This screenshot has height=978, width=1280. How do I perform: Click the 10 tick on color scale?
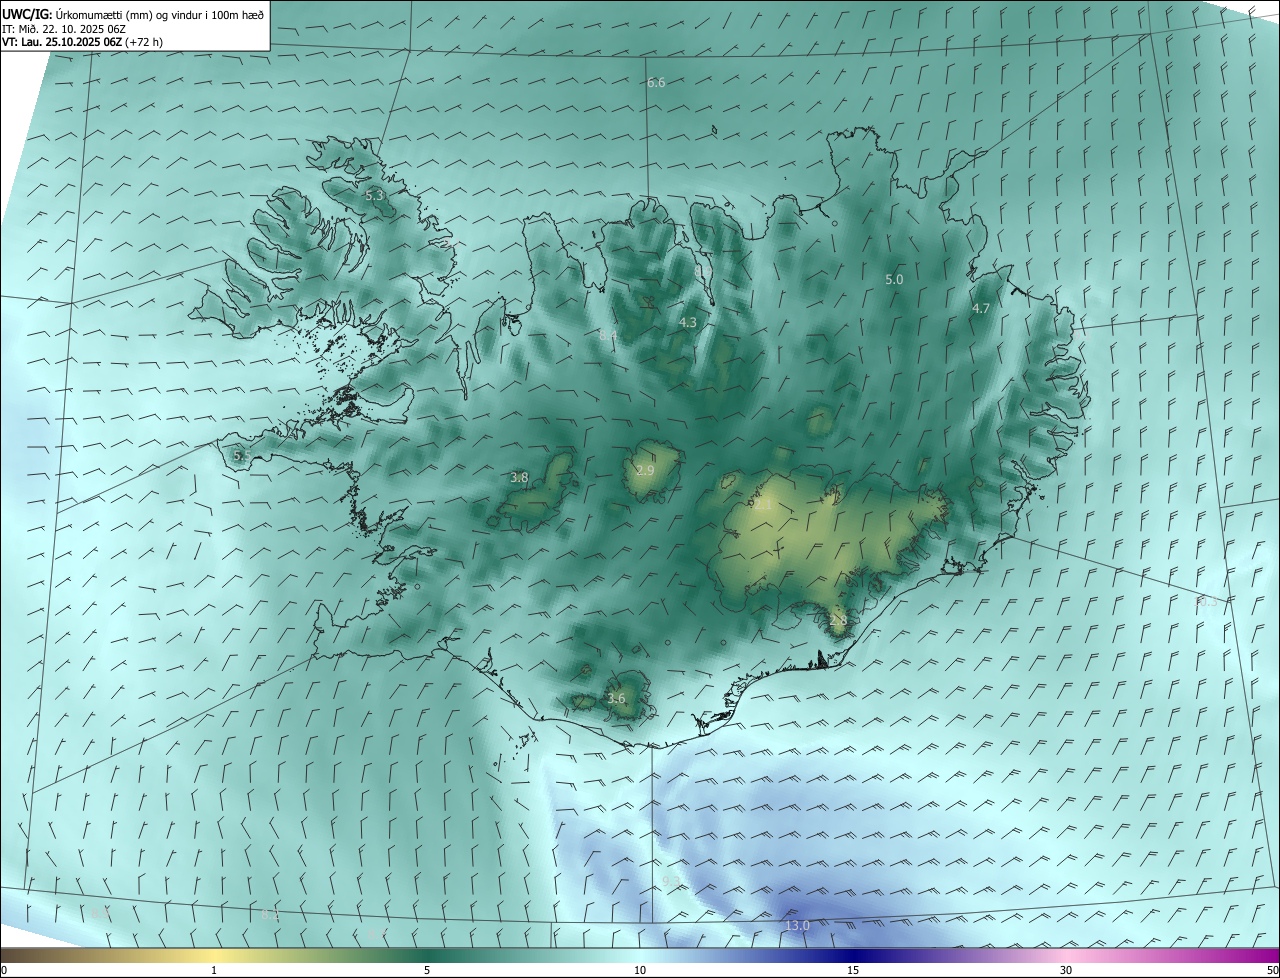640,970
